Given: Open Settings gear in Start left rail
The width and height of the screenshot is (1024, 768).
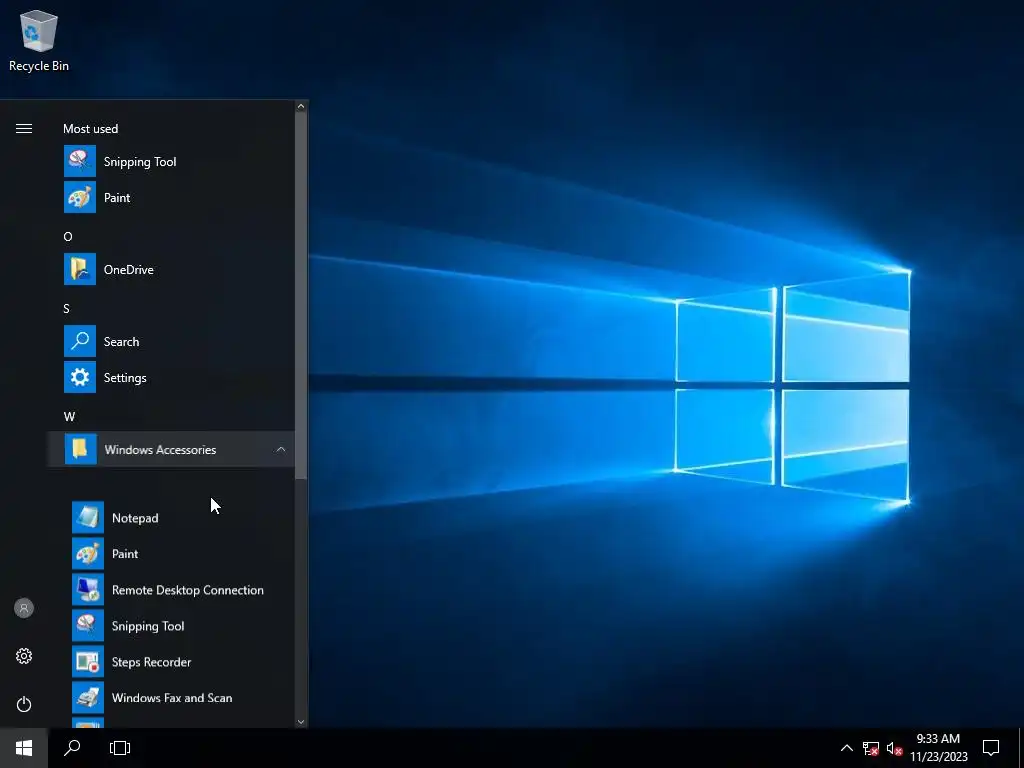Looking at the screenshot, I should [x=24, y=656].
